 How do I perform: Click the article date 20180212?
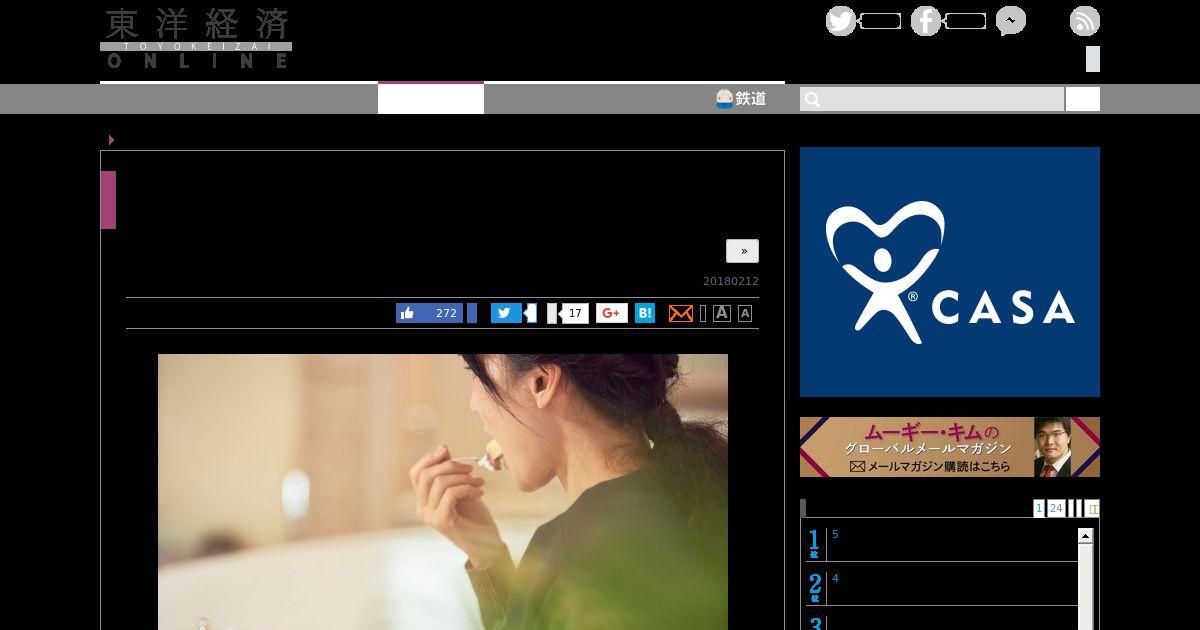tap(731, 282)
